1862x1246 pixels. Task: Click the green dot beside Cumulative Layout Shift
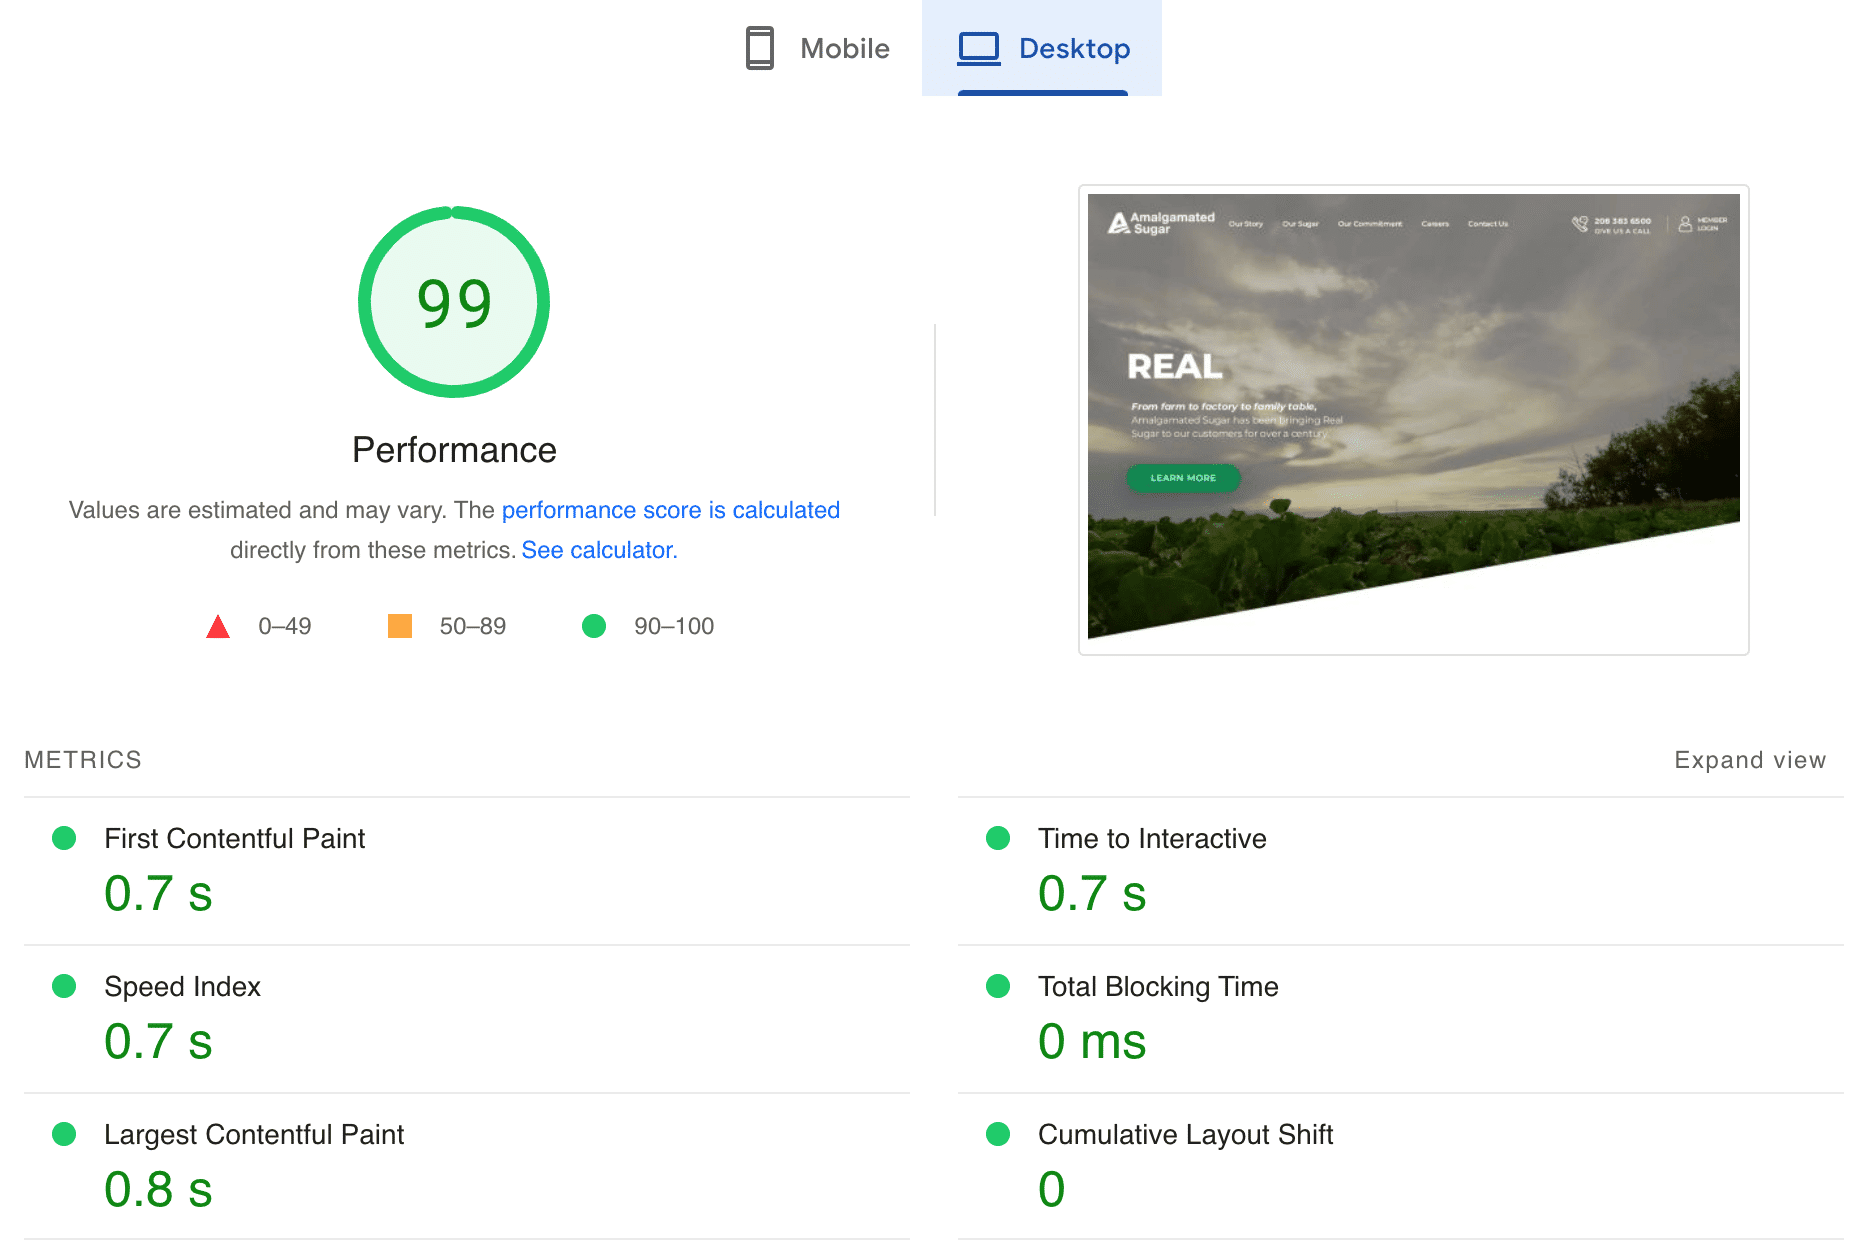pyautogui.click(x=998, y=1134)
